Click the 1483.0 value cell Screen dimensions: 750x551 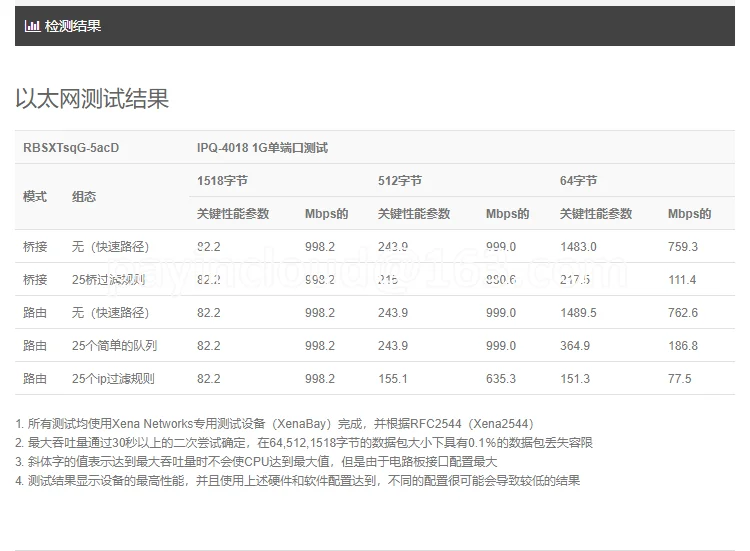(578, 247)
